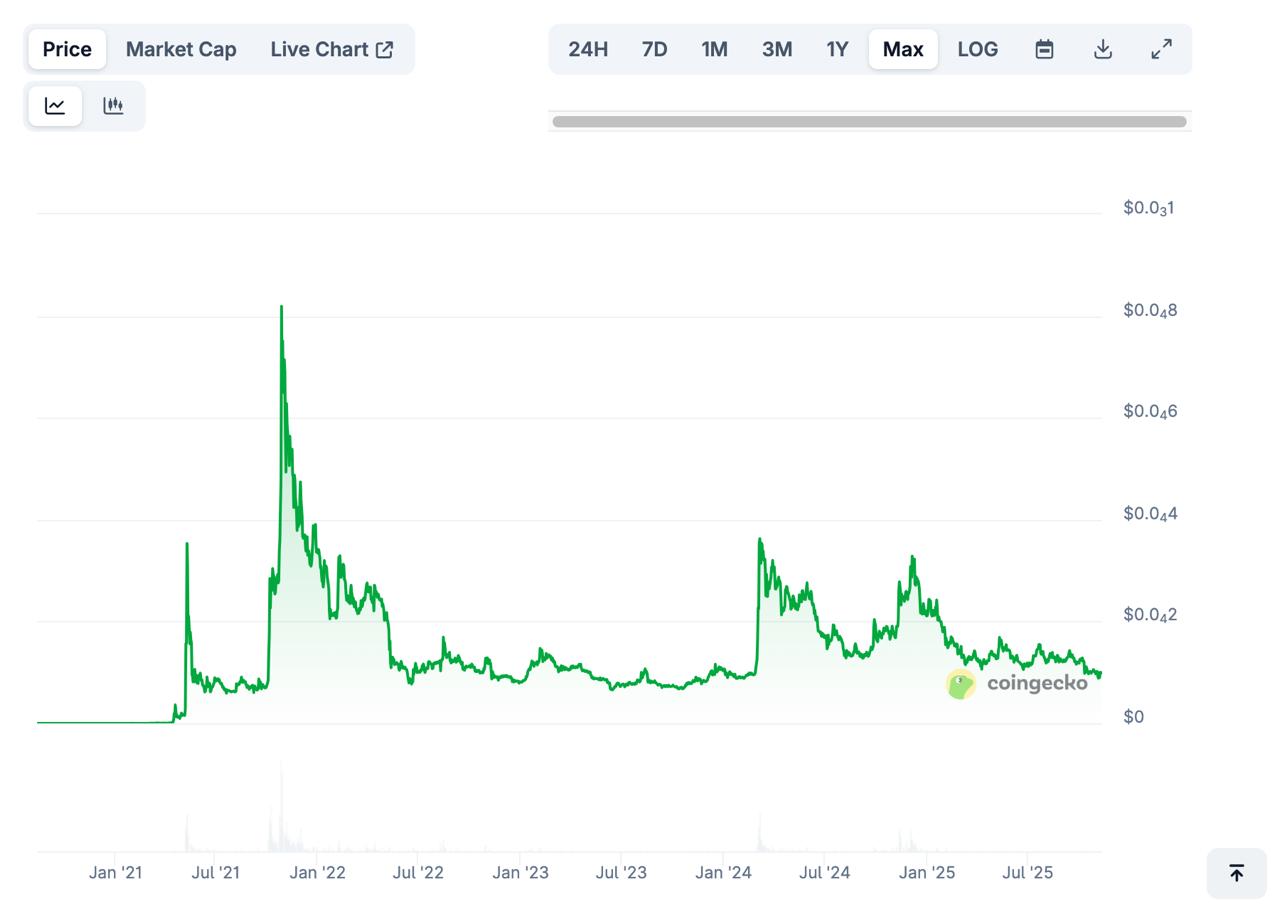Image resolution: width=1280 pixels, height=912 pixels.
Task: Expand chart to fullscreen
Action: pos(1161,49)
